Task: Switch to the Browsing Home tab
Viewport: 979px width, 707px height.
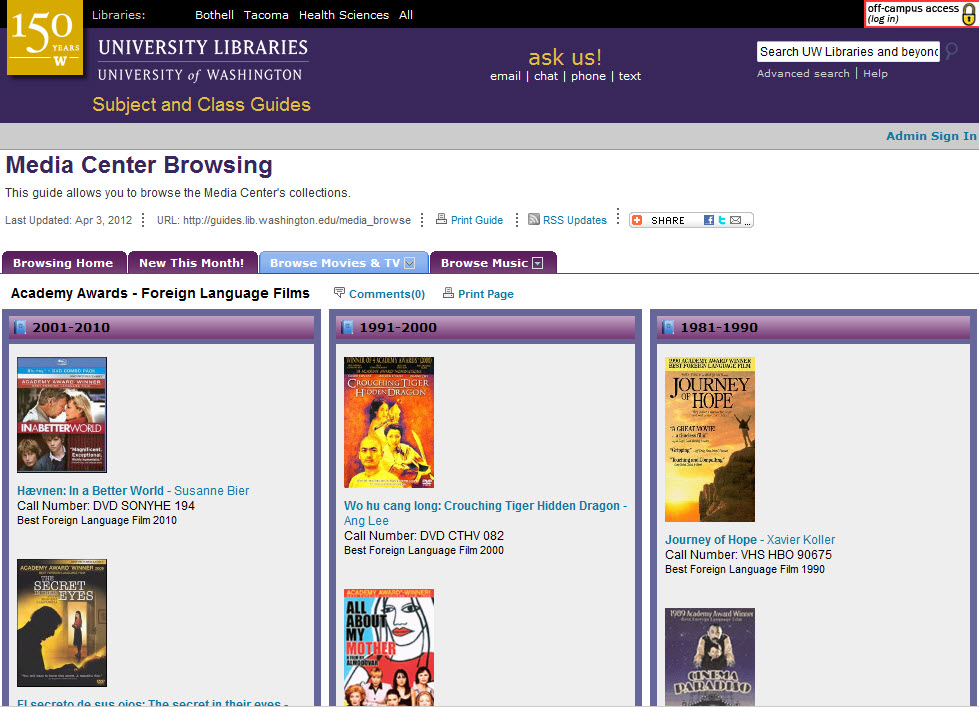Action: [x=63, y=263]
